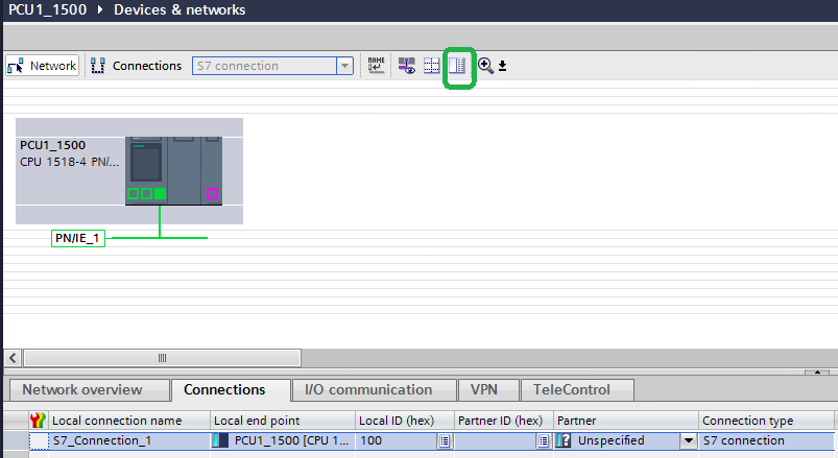Open the Unspecified partner dropdown arrow
838x458 pixels.
click(688, 441)
